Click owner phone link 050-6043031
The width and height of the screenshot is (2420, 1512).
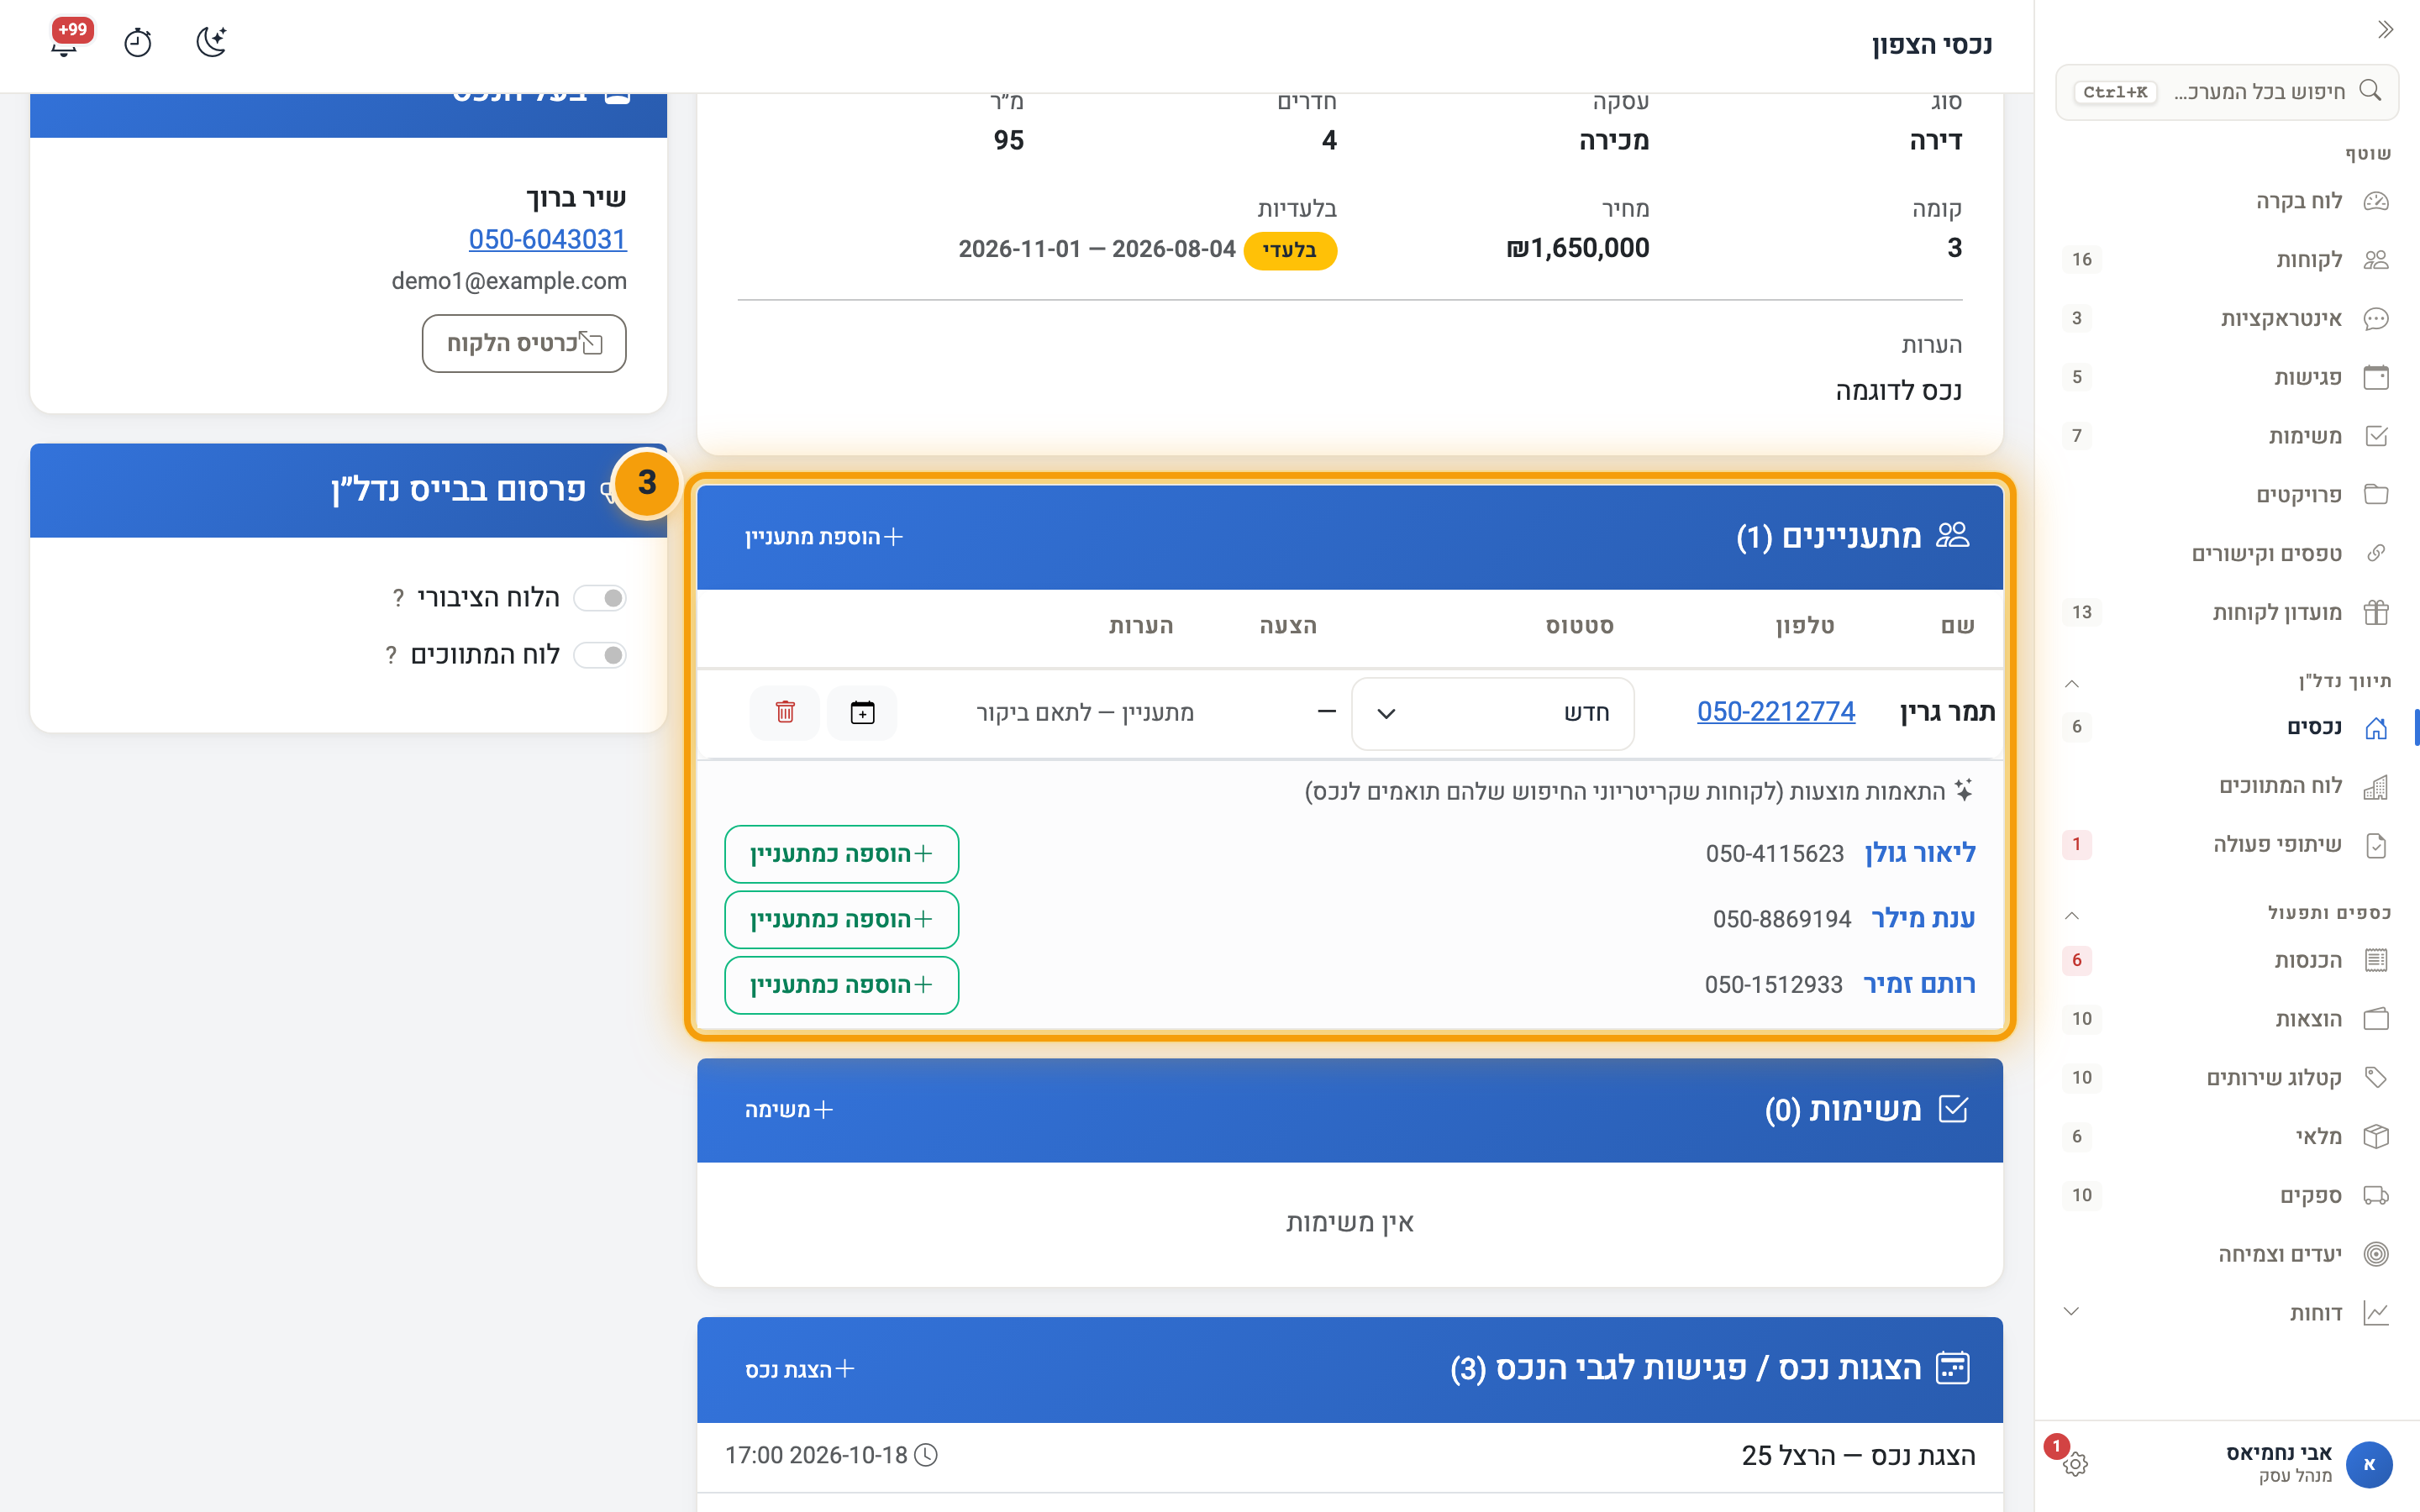[x=547, y=239]
